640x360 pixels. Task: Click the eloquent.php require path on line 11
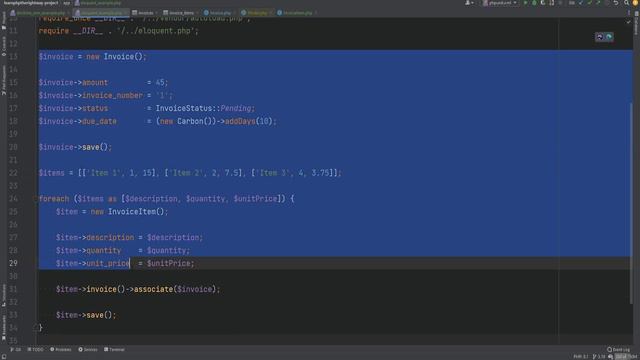click(x=155, y=31)
